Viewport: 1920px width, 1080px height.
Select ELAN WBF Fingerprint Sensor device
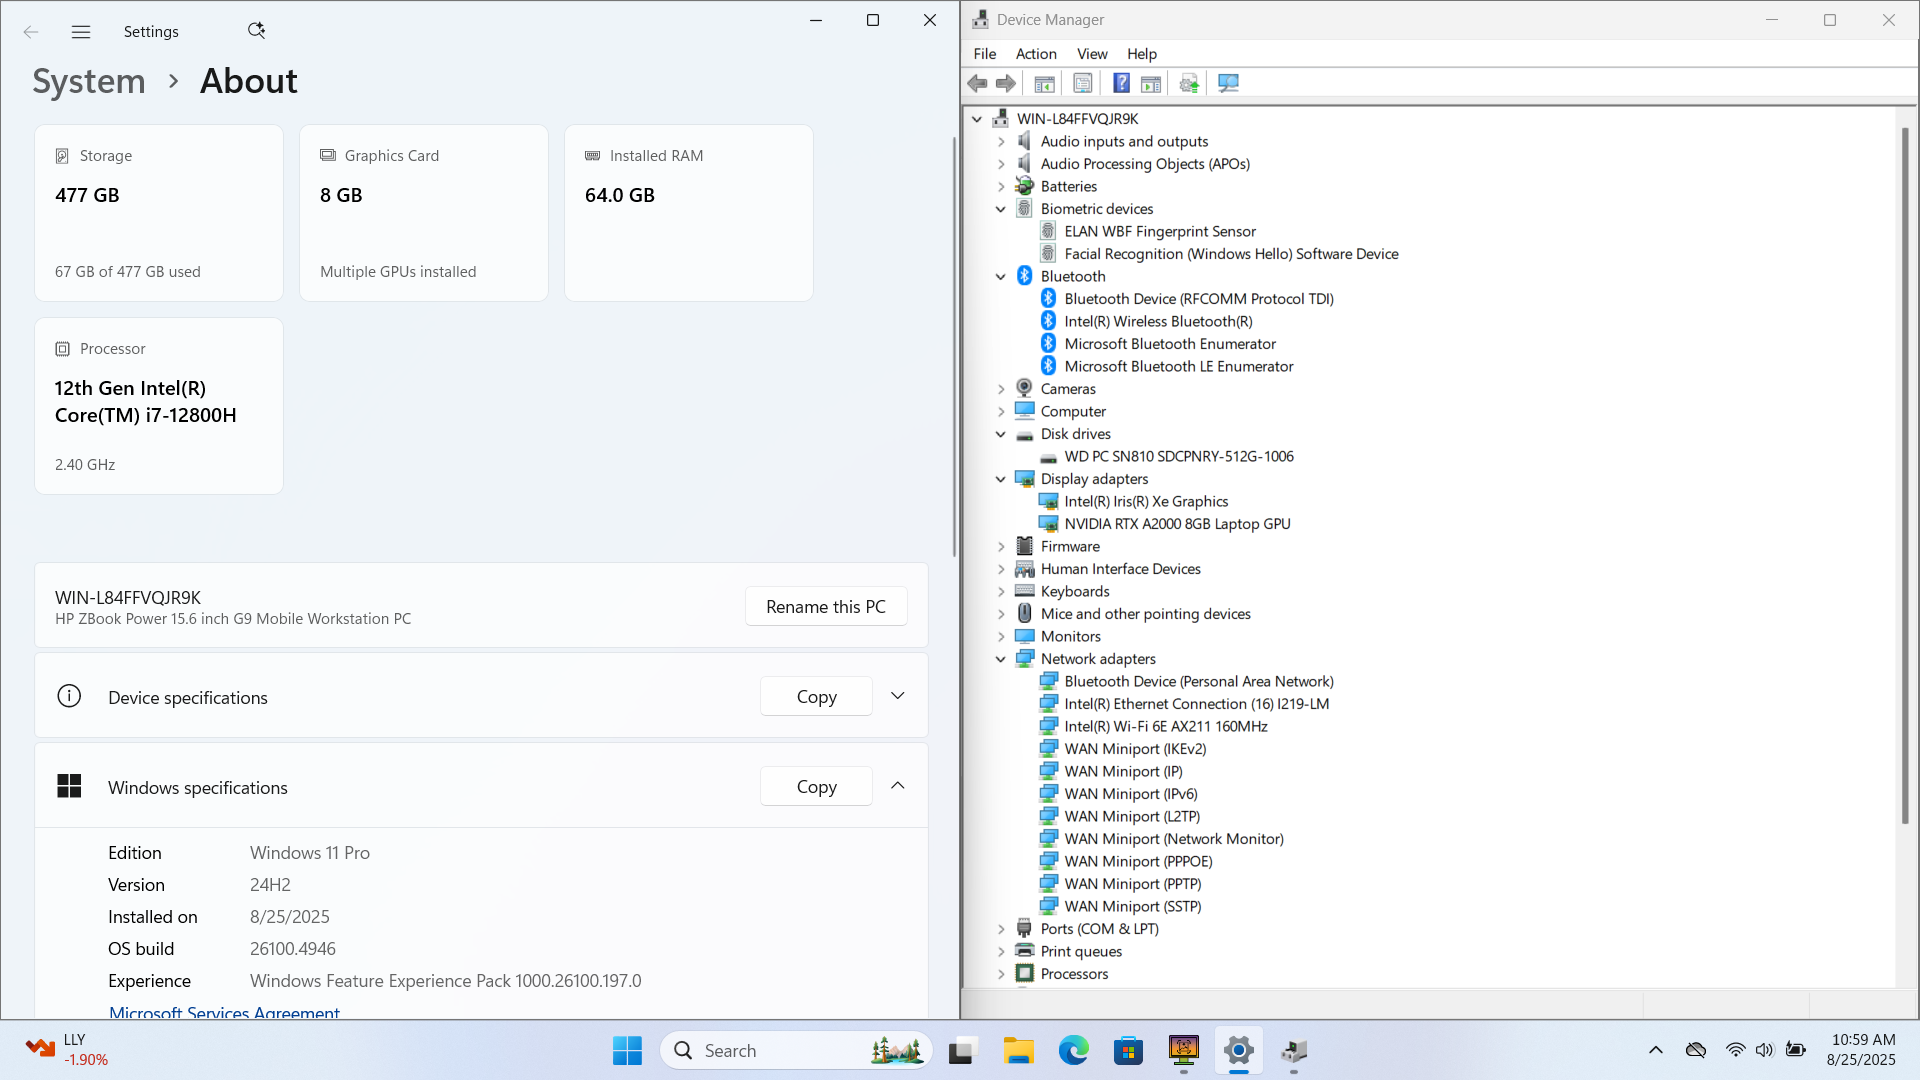1160,231
